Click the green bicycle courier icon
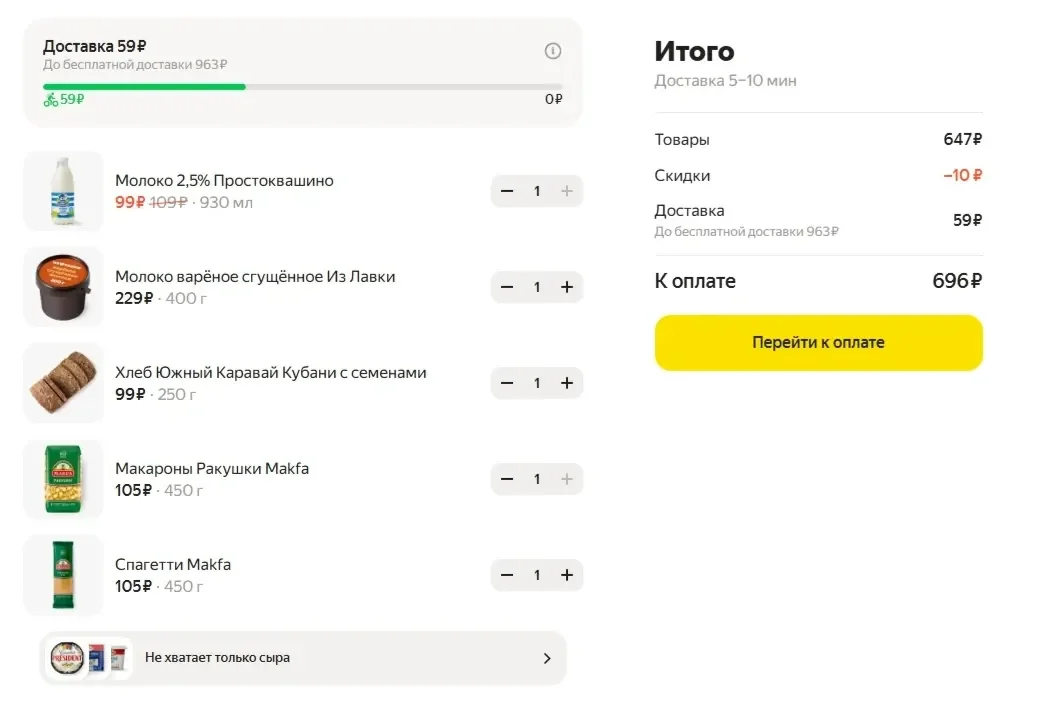 coord(51,100)
